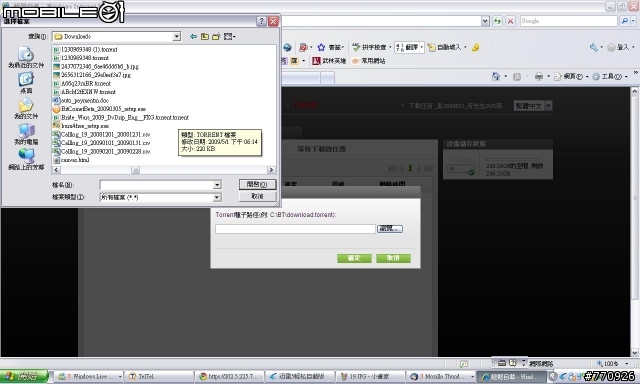Click the Torrent seed path input field
The width and height of the screenshot is (640, 384).
coord(295,229)
